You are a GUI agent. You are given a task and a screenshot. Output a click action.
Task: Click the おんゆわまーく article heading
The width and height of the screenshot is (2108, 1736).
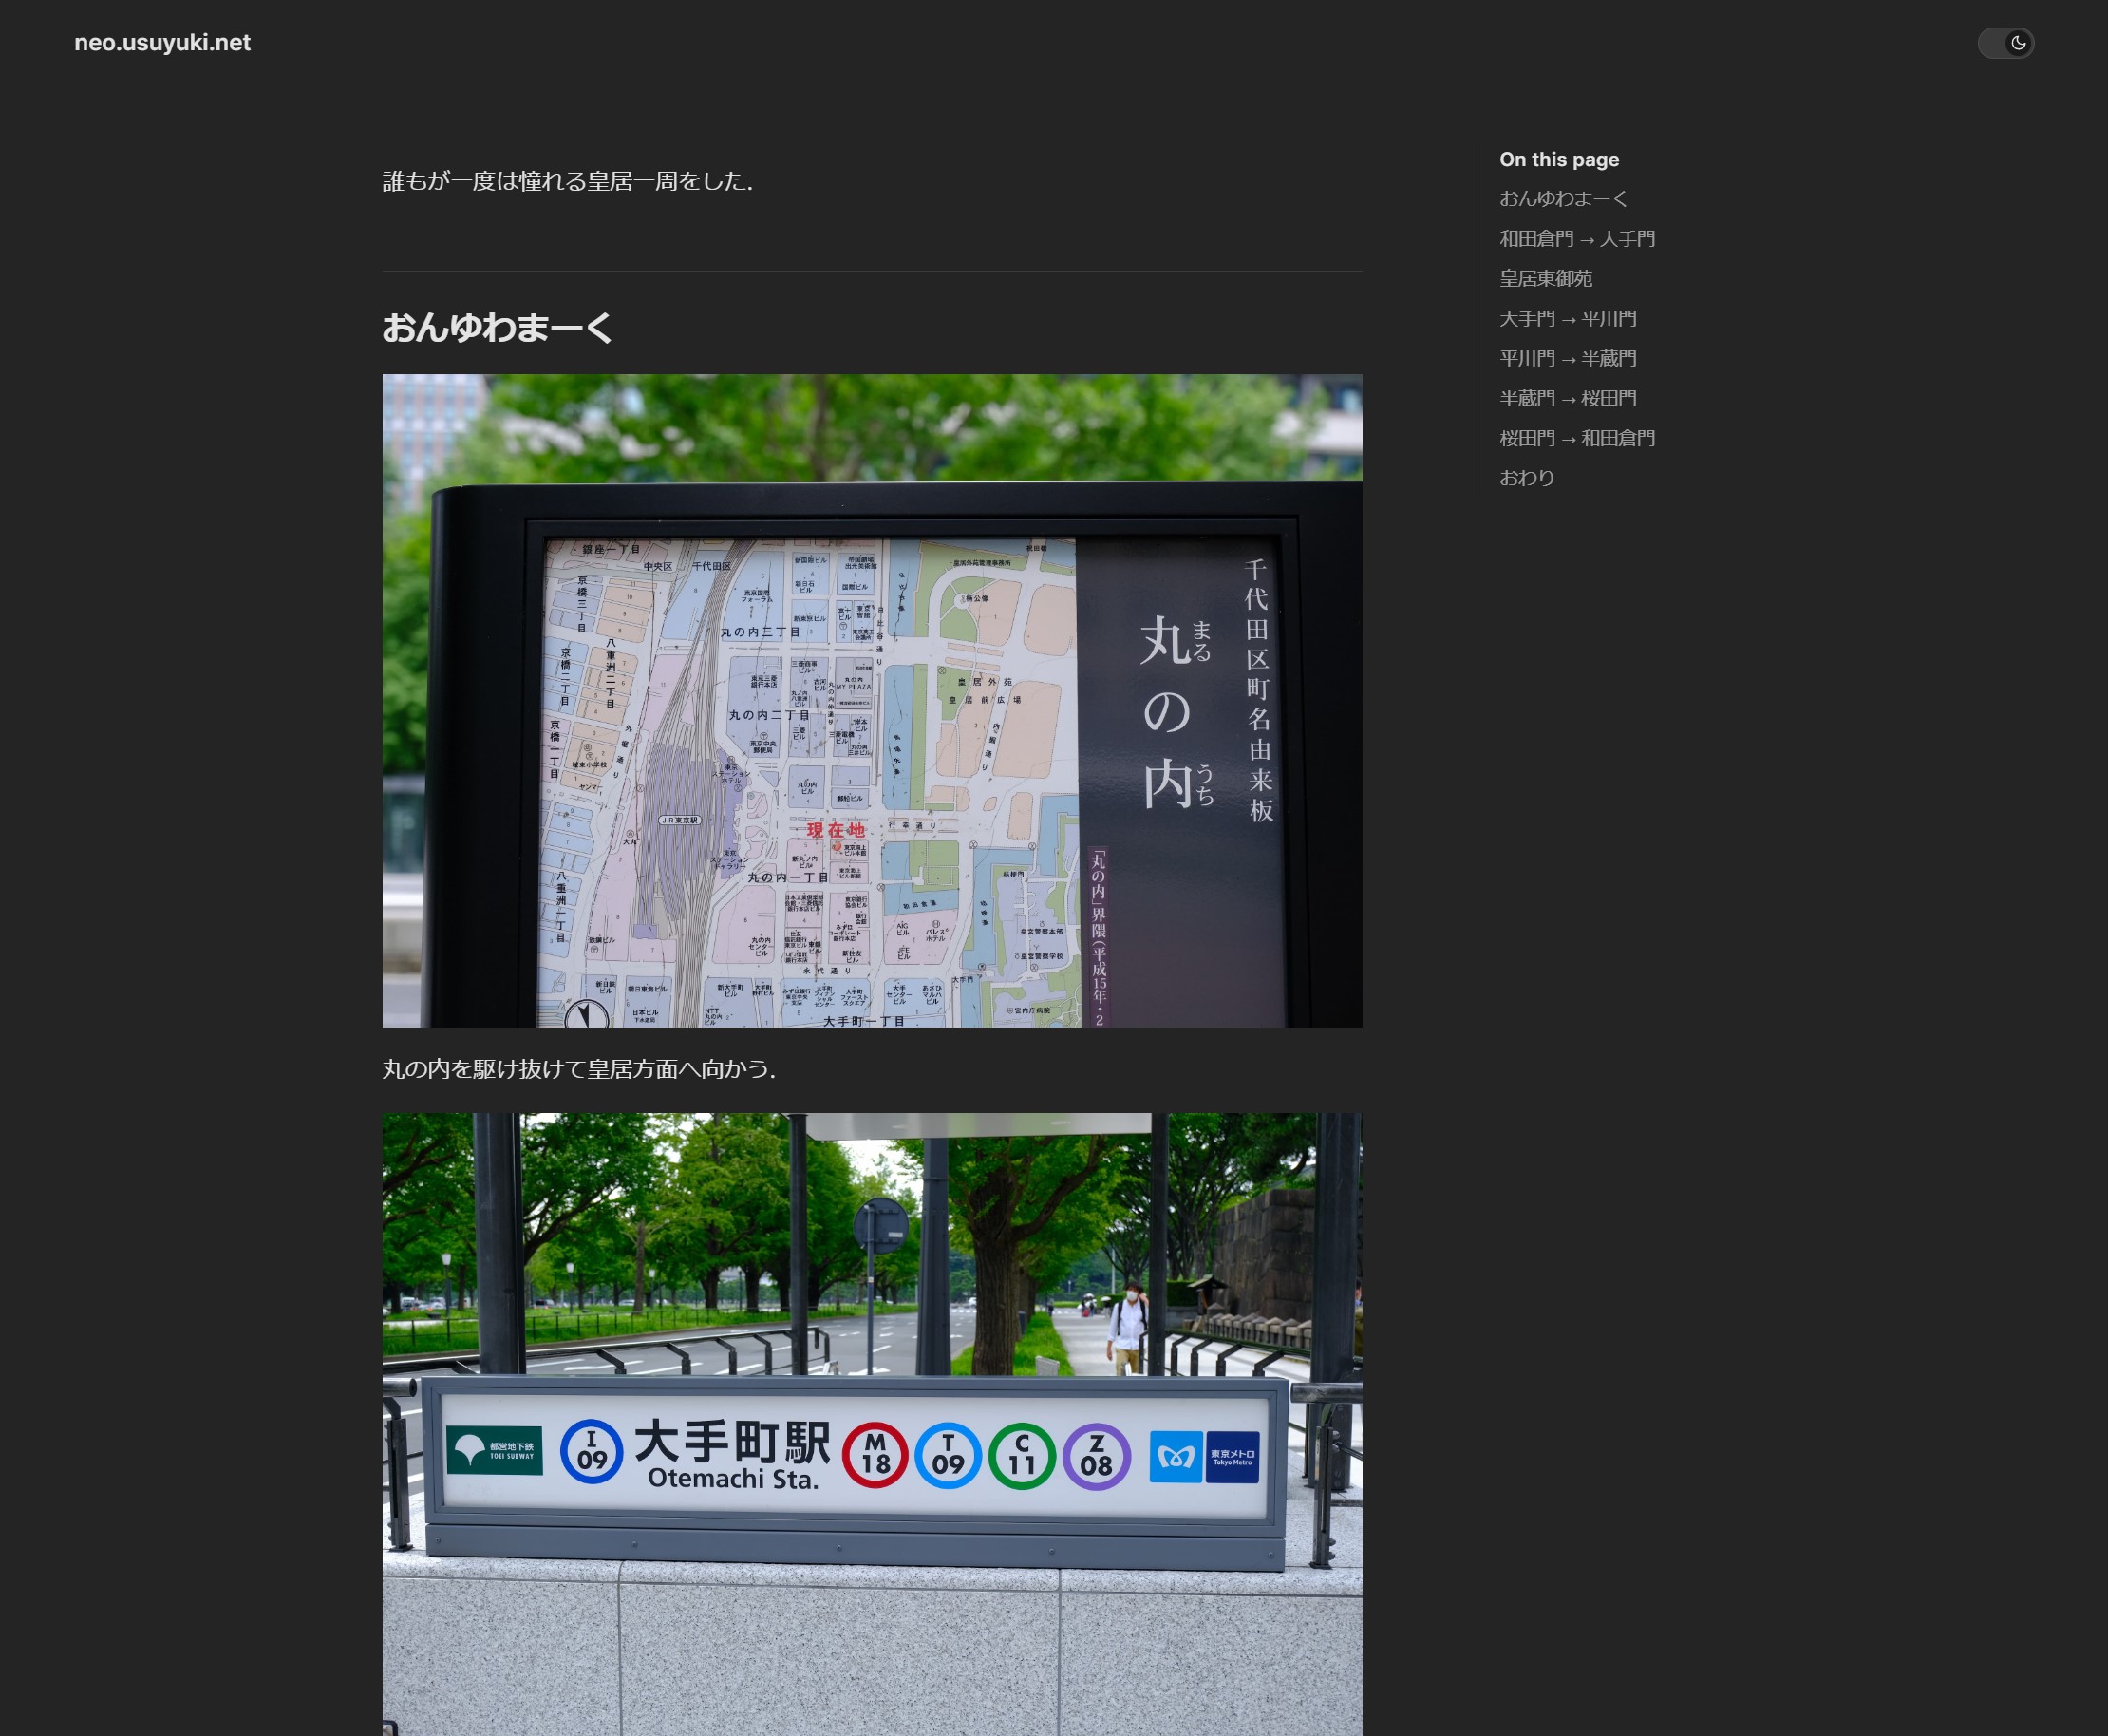coord(498,325)
